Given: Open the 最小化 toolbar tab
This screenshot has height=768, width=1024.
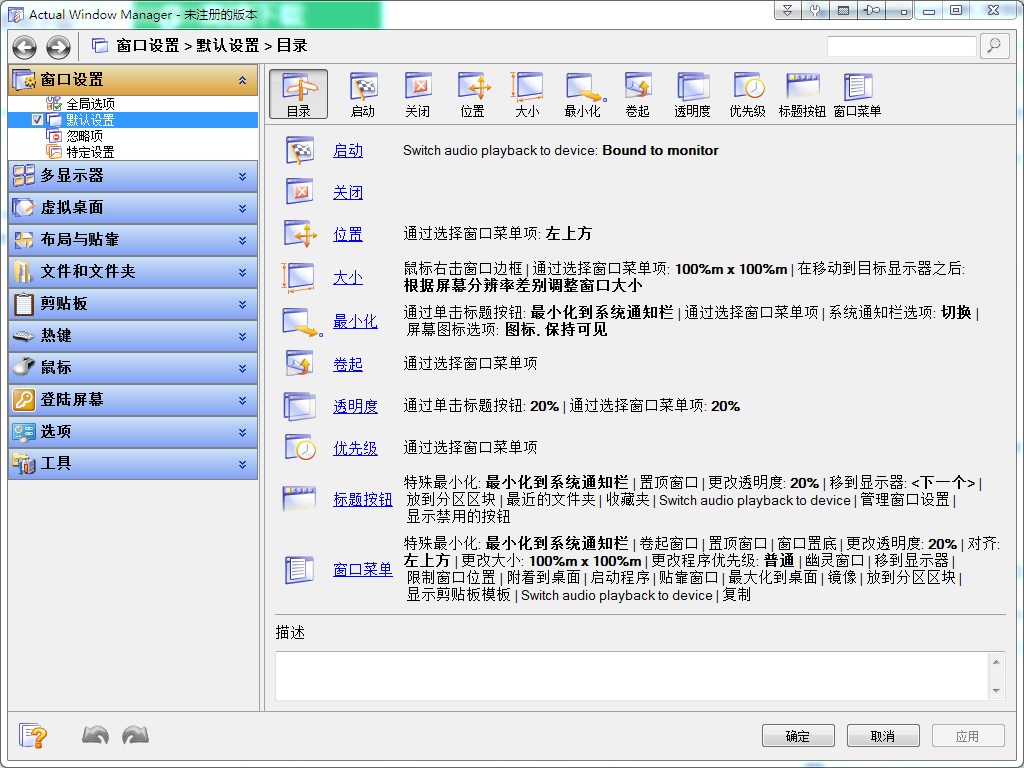Looking at the screenshot, I should [x=583, y=94].
